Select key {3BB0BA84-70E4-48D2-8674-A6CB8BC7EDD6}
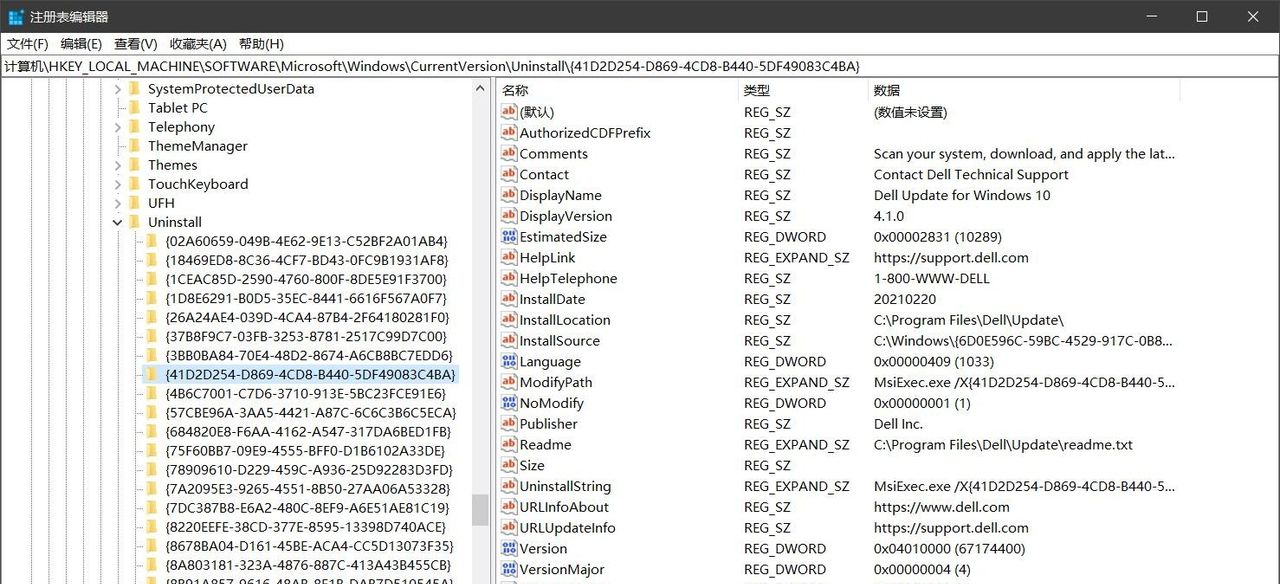 tap(309, 355)
